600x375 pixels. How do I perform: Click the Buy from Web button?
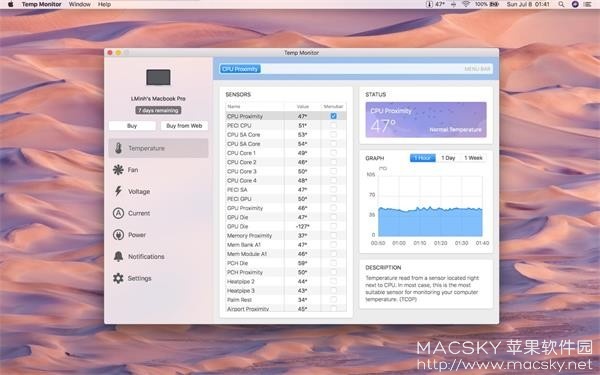[x=184, y=126]
